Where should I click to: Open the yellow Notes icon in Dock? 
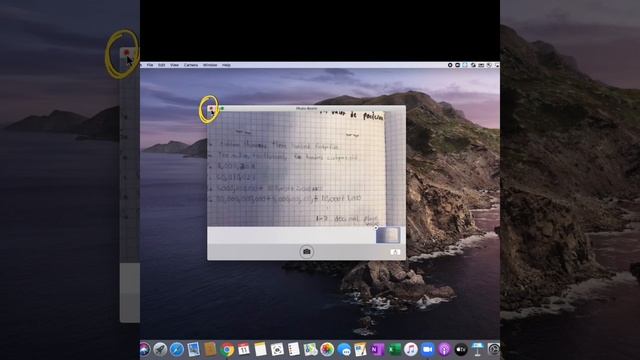click(x=260, y=349)
